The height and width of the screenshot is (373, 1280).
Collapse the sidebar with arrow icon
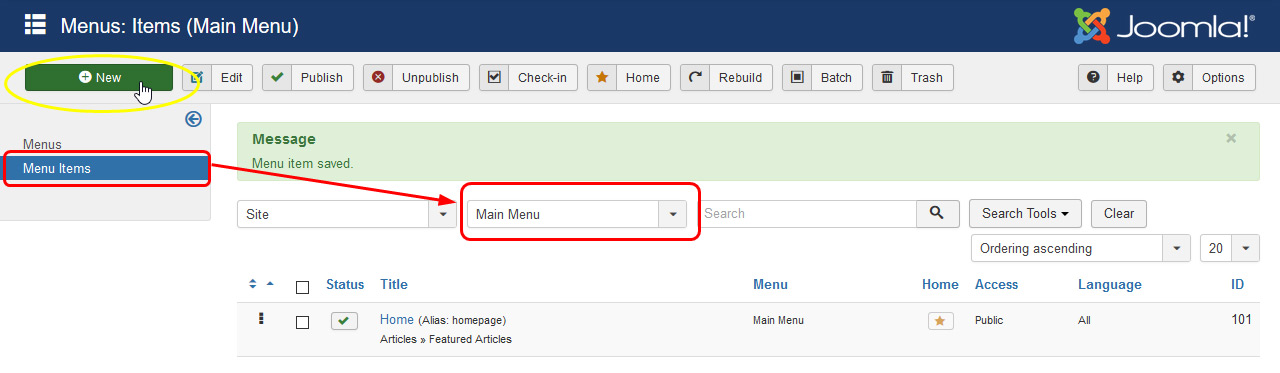(x=194, y=119)
